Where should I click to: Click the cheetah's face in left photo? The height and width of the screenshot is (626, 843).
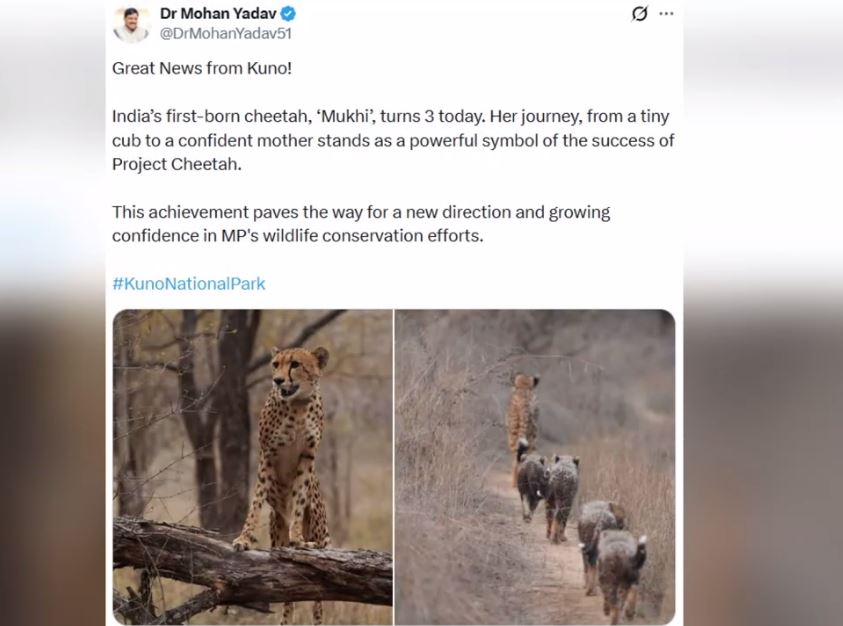pyautogui.click(x=297, y=371)
